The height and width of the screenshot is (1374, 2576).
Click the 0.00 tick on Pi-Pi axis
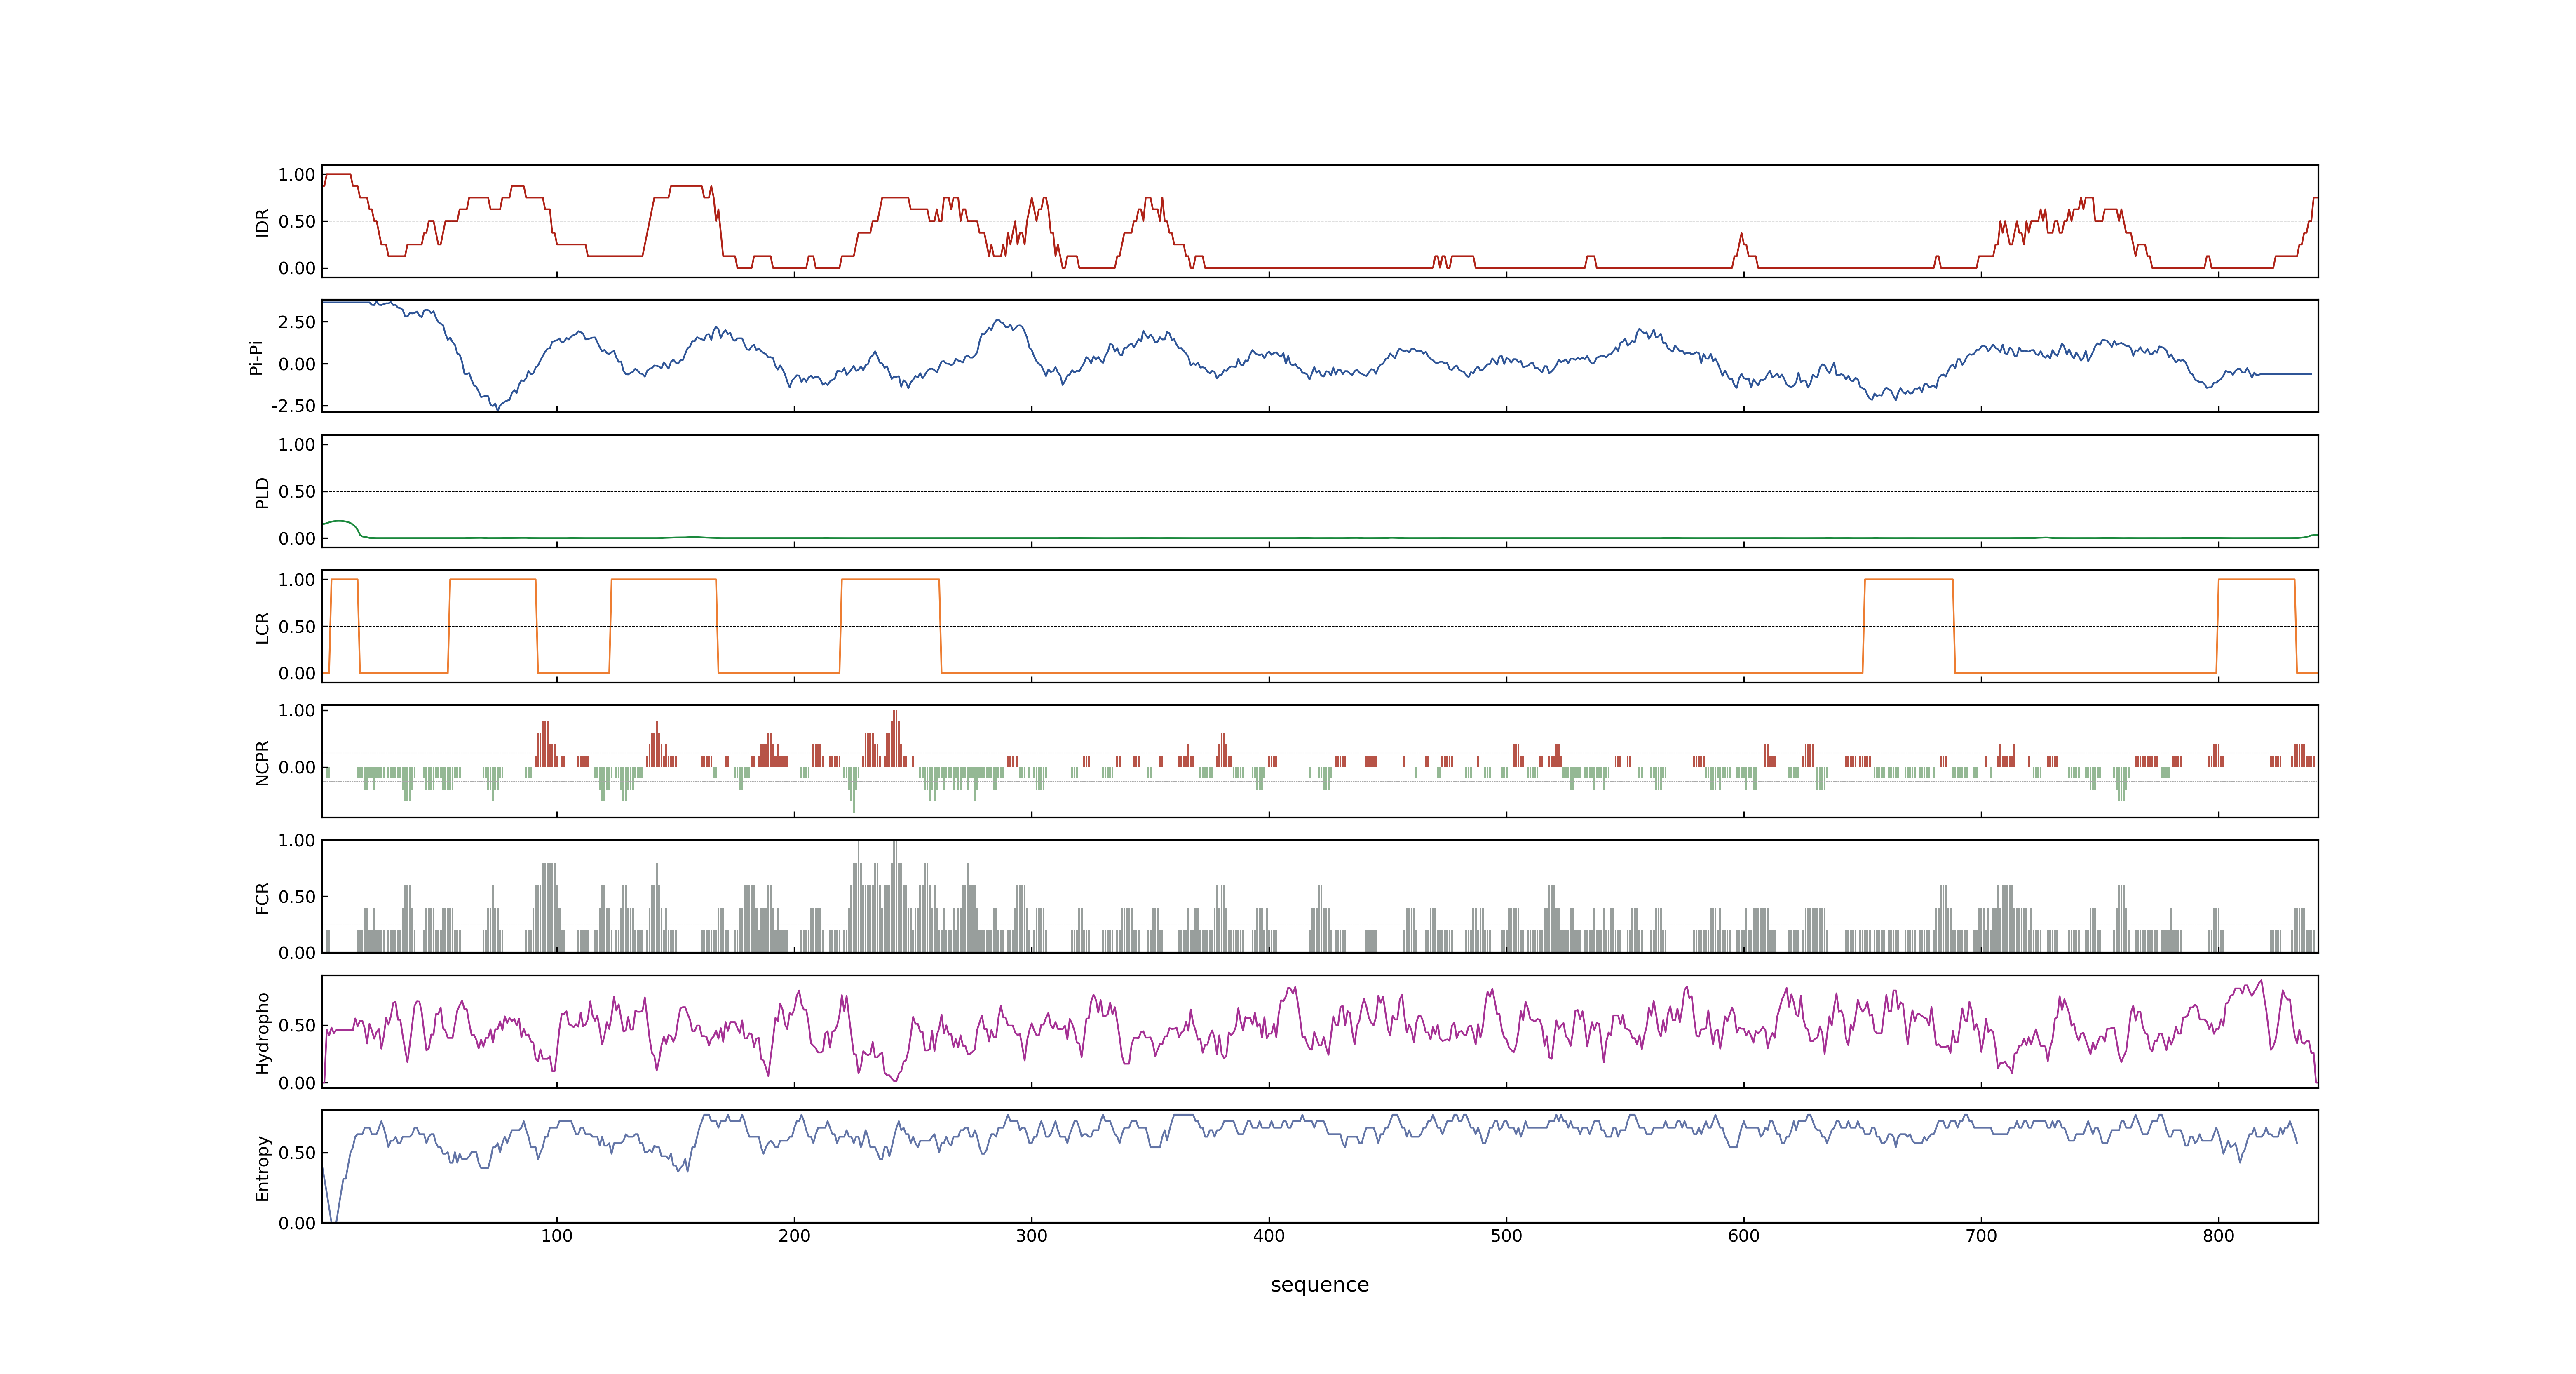pyautogui.click(x=297, y=364)
